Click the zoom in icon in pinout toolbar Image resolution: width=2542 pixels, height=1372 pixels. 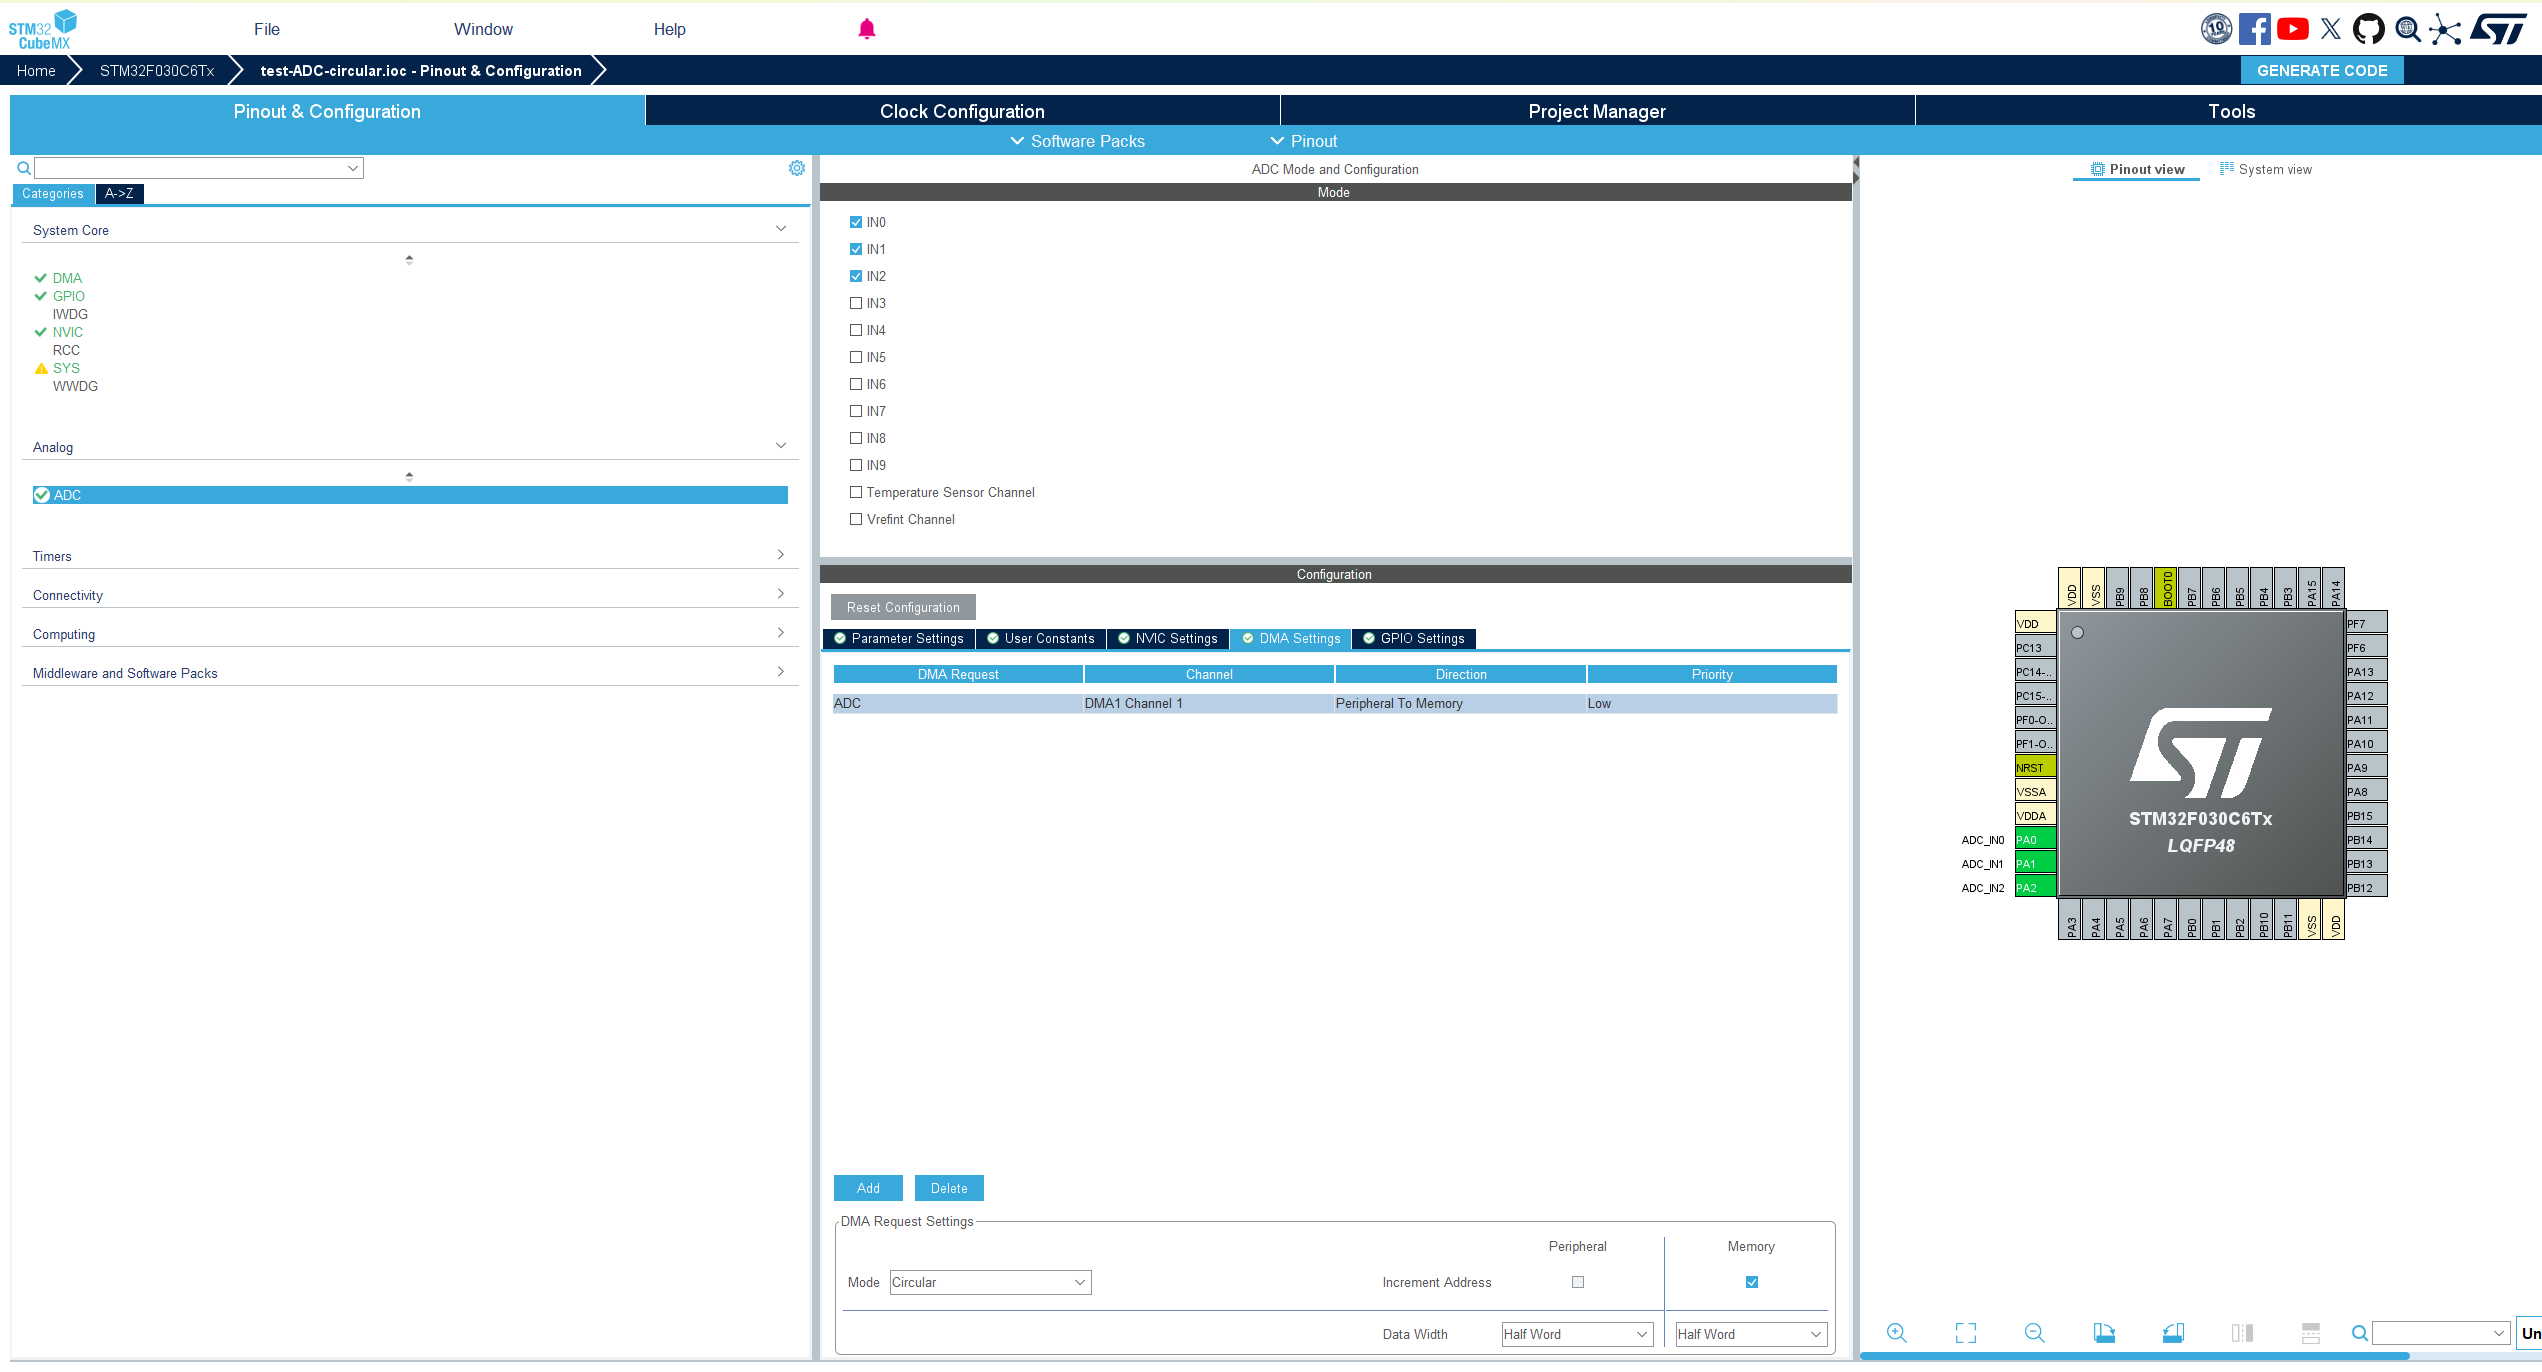pyautogui.click(x=1896, y=1333)
